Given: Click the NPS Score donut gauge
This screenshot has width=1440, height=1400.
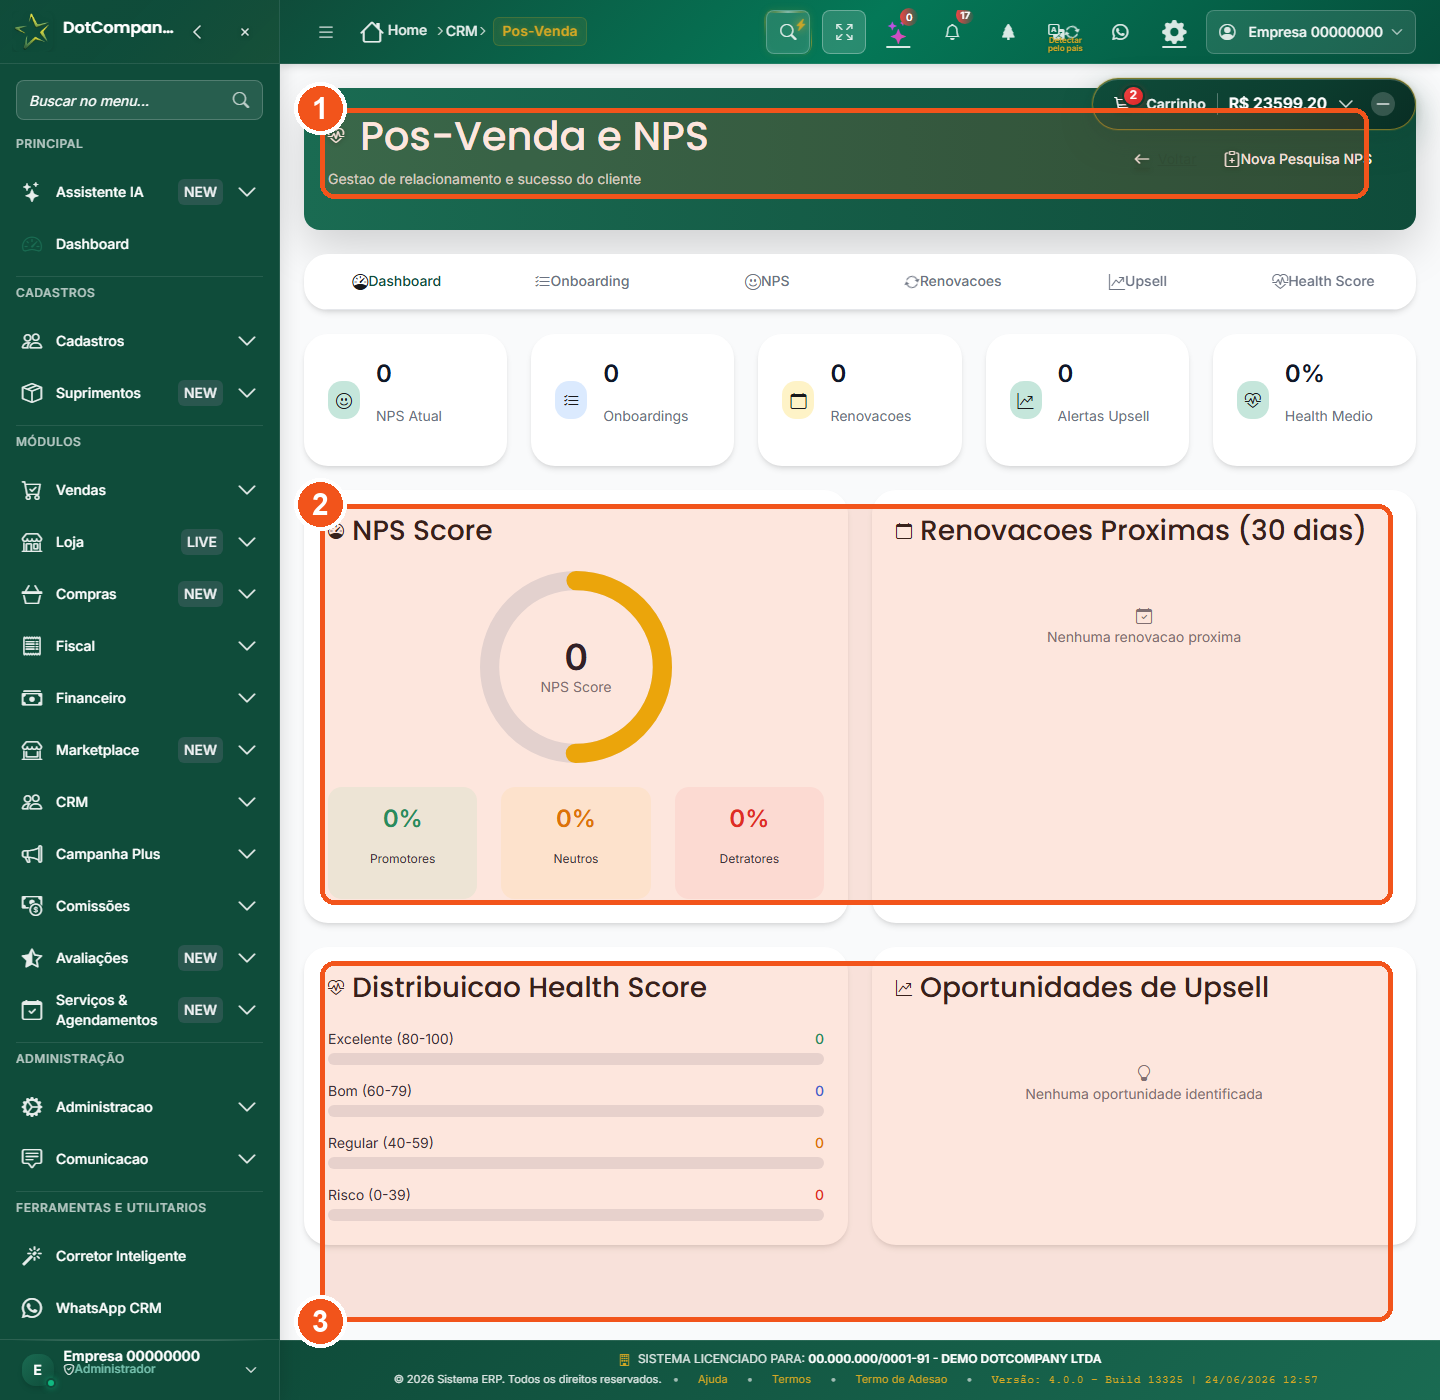Looking at the screenshot, I should coord(576,667).
